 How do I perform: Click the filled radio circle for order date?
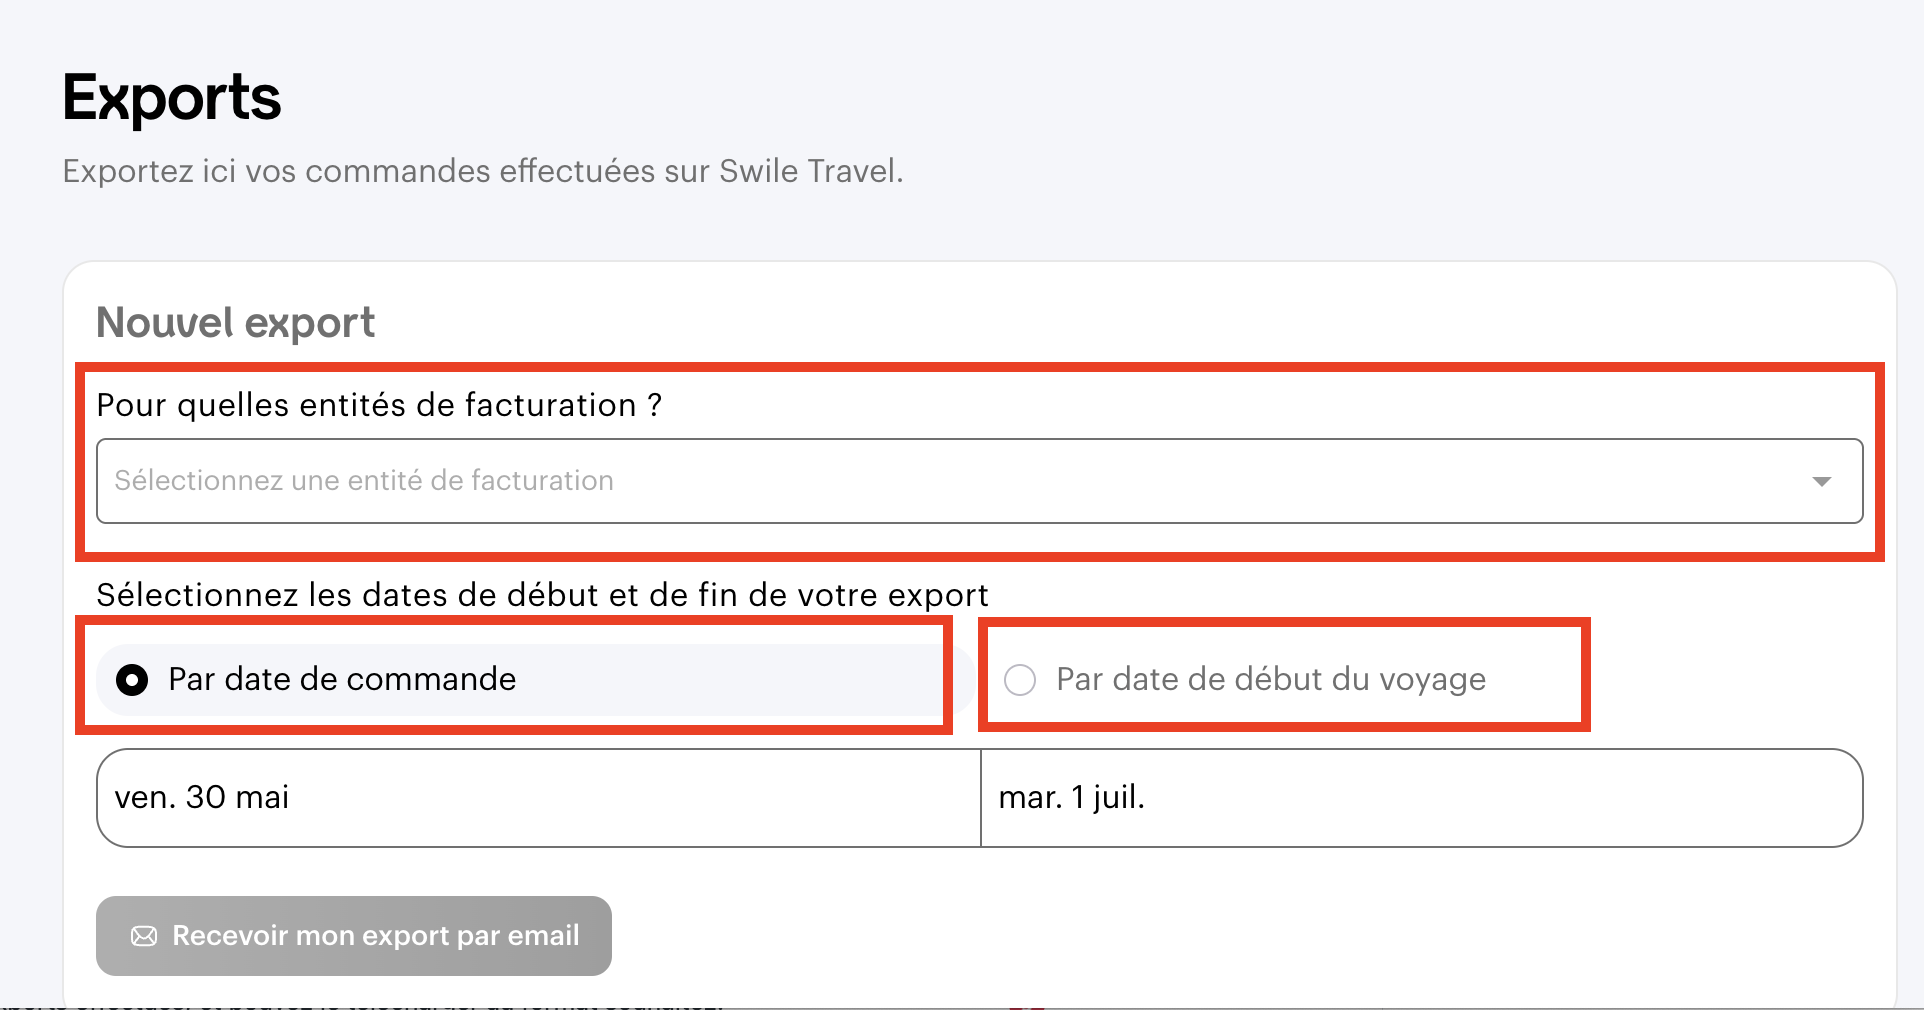coord(132,680)
